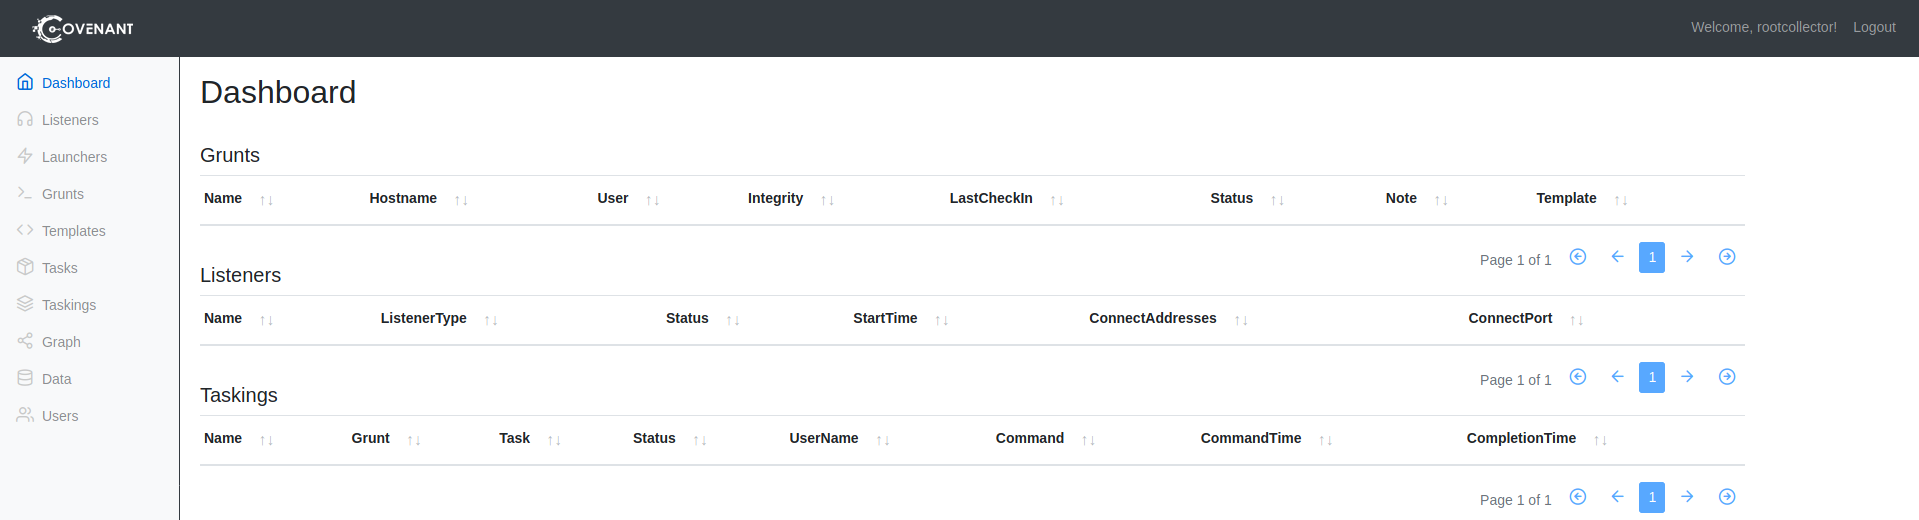This screenshot has width=1919, height=520.
Task: Sort Taskings by Command arrows
Action: point(1088,440)
